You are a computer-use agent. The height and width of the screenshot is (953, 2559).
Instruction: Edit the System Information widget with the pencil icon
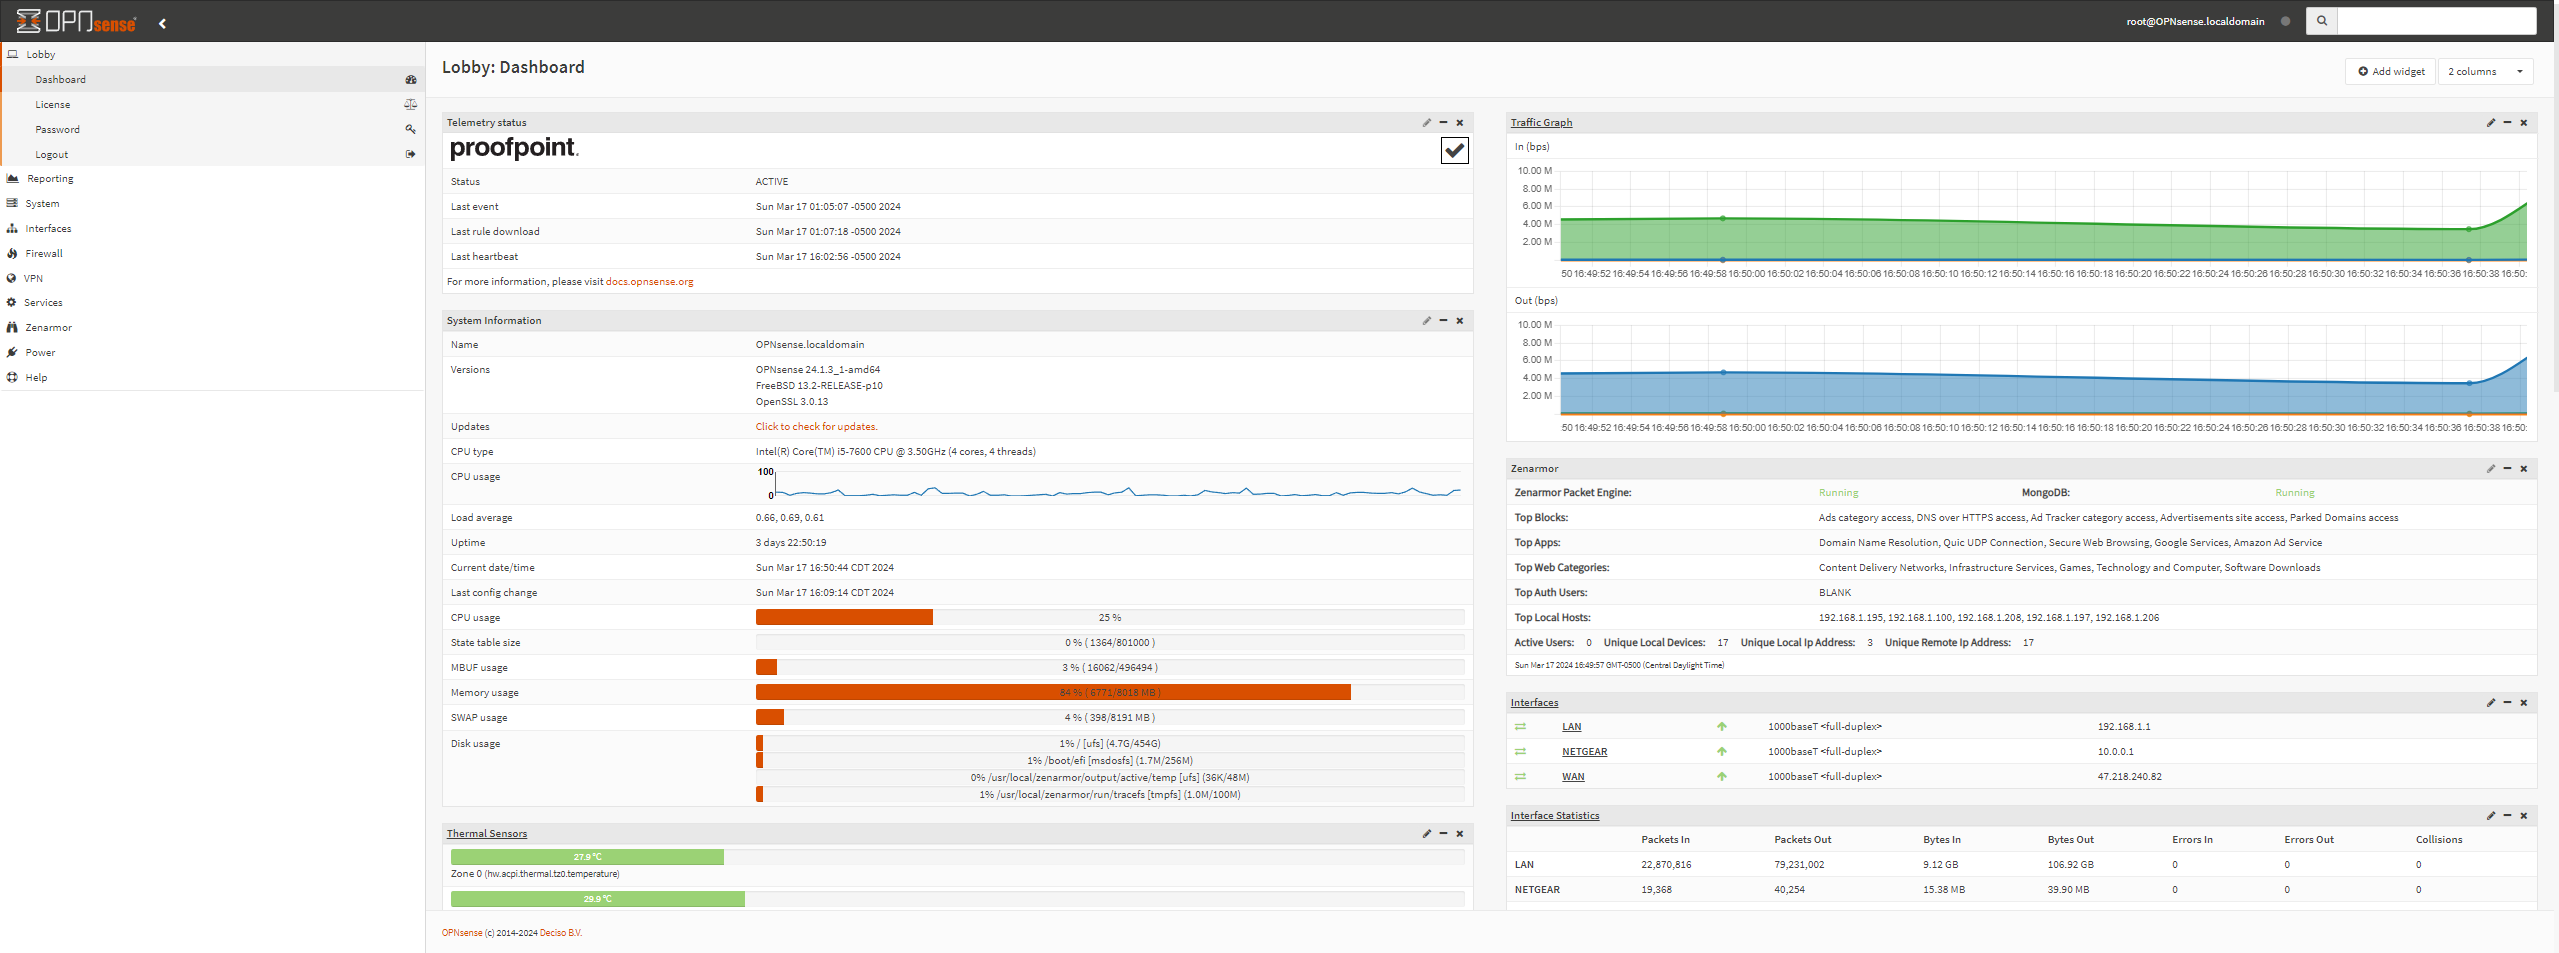pyautogui.click(x=1427, y=321)
